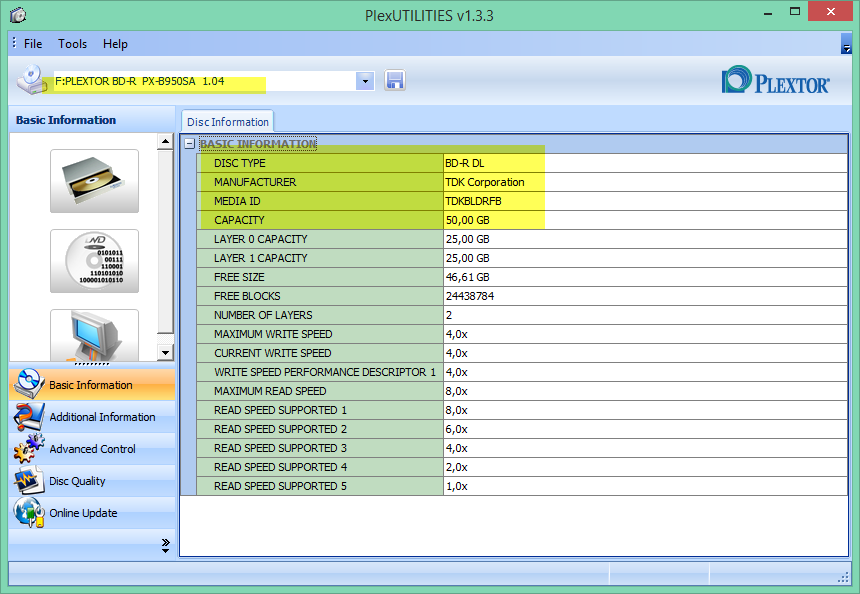Select the READ SPEED SUPPORTED 3 row

click(x=522, y=448)
